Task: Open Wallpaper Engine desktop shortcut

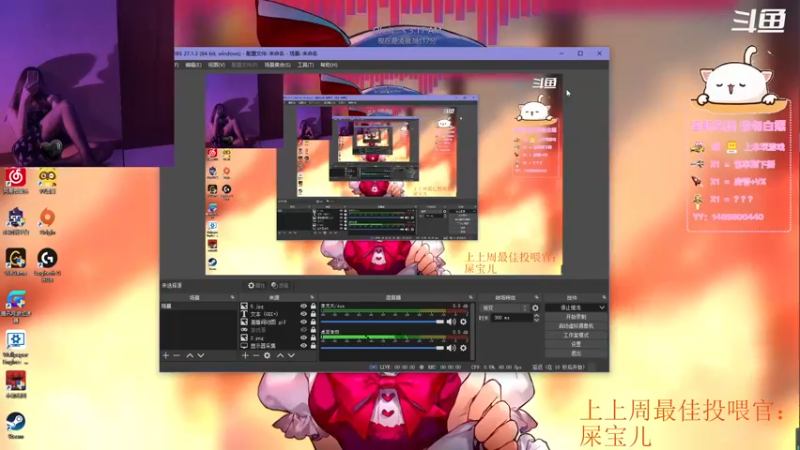Action: [x=16, y=347]
